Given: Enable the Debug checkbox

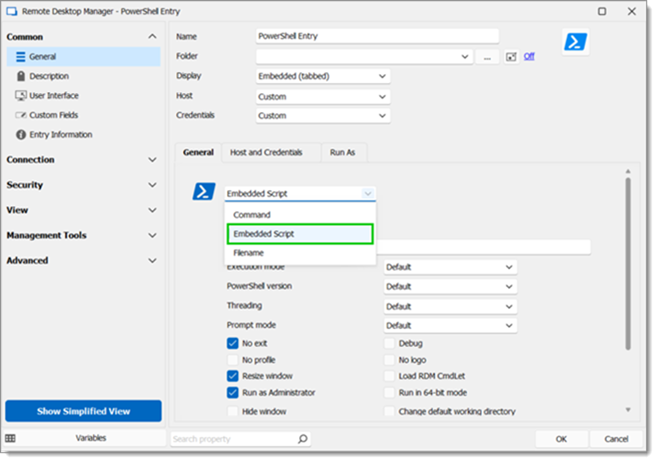Looking at the screenshot, I should 389,343.
